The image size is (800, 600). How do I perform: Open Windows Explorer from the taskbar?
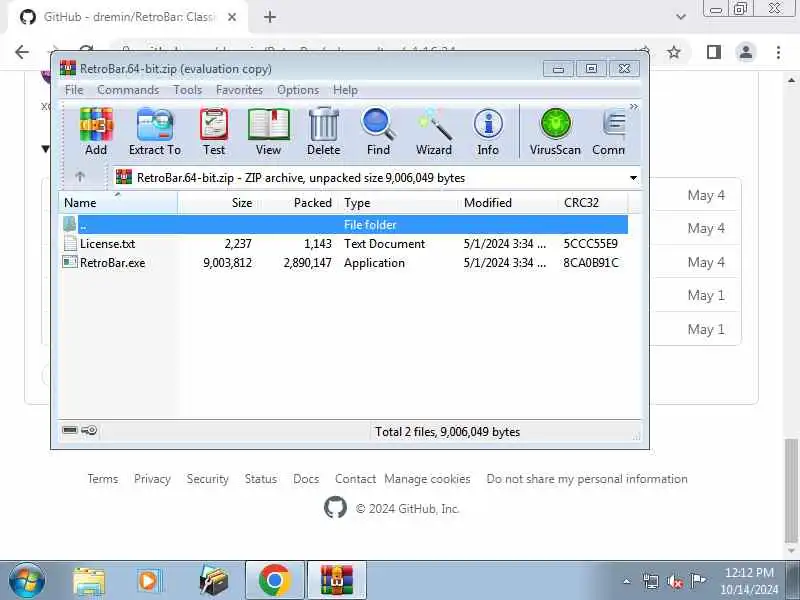coord(89,581)
